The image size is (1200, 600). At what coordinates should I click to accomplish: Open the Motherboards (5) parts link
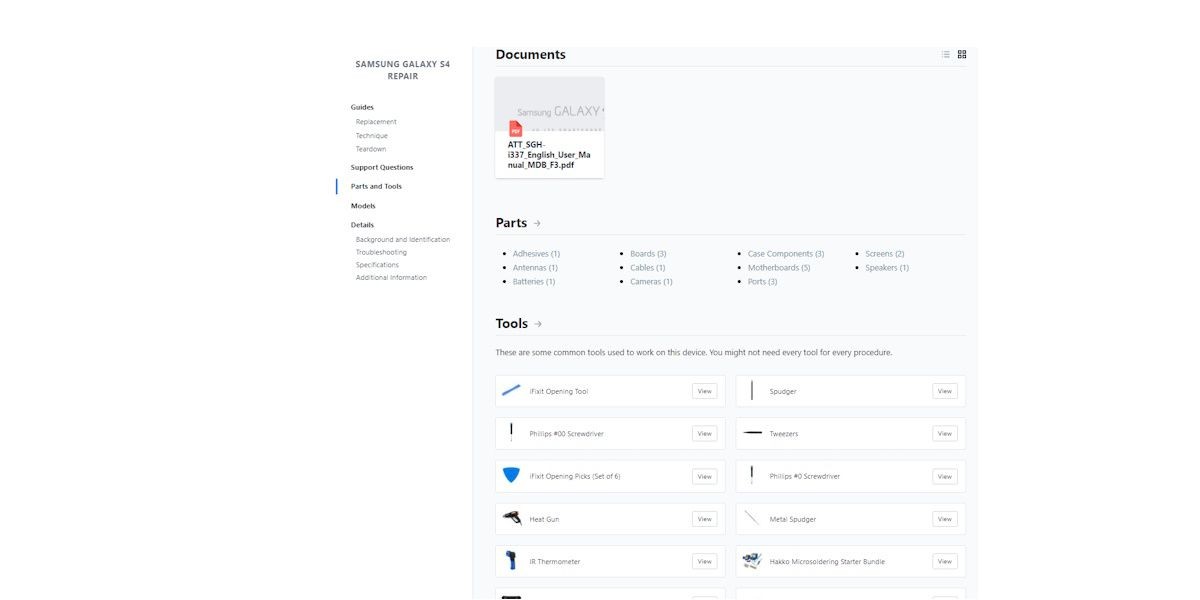point(779,268)
